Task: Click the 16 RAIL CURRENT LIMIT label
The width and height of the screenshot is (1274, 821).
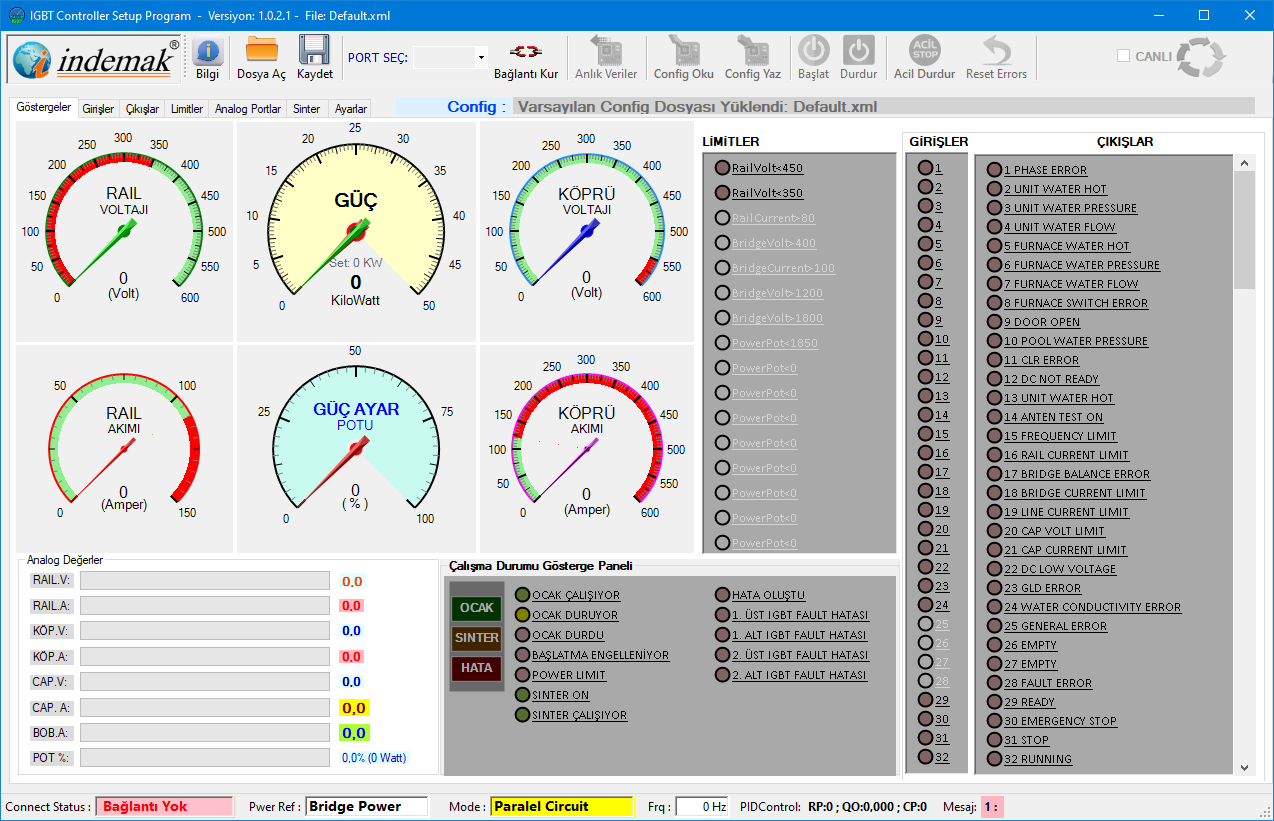Action: click(x=1066, y=455)
